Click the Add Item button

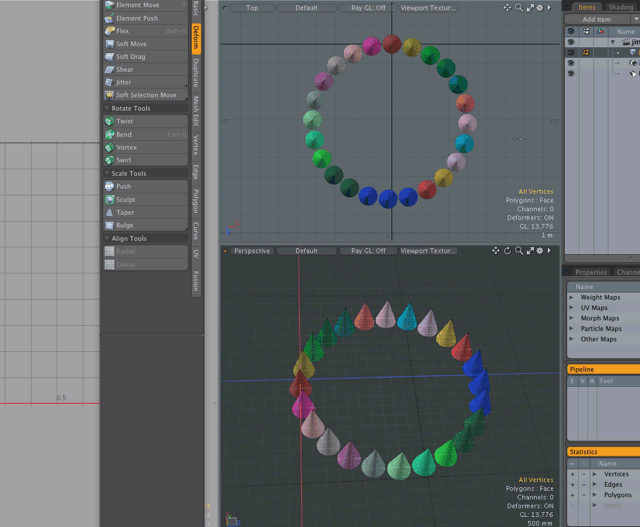pyautogui.click(x=596, y=19)
